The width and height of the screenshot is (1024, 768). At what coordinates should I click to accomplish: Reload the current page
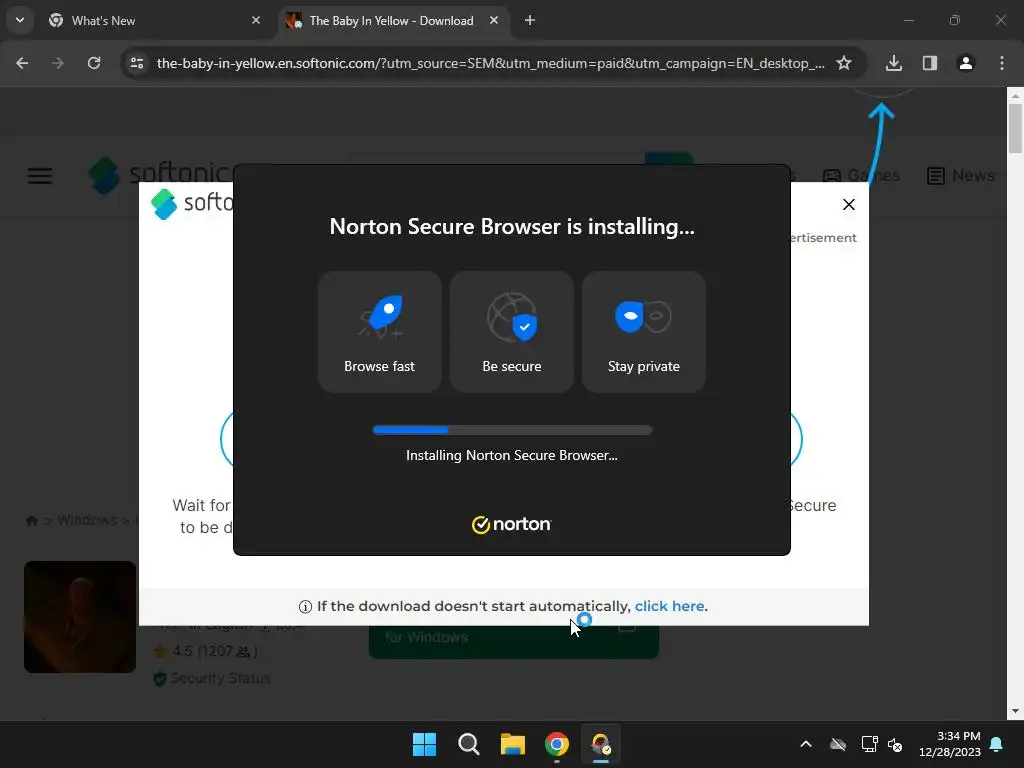[94, 63]
